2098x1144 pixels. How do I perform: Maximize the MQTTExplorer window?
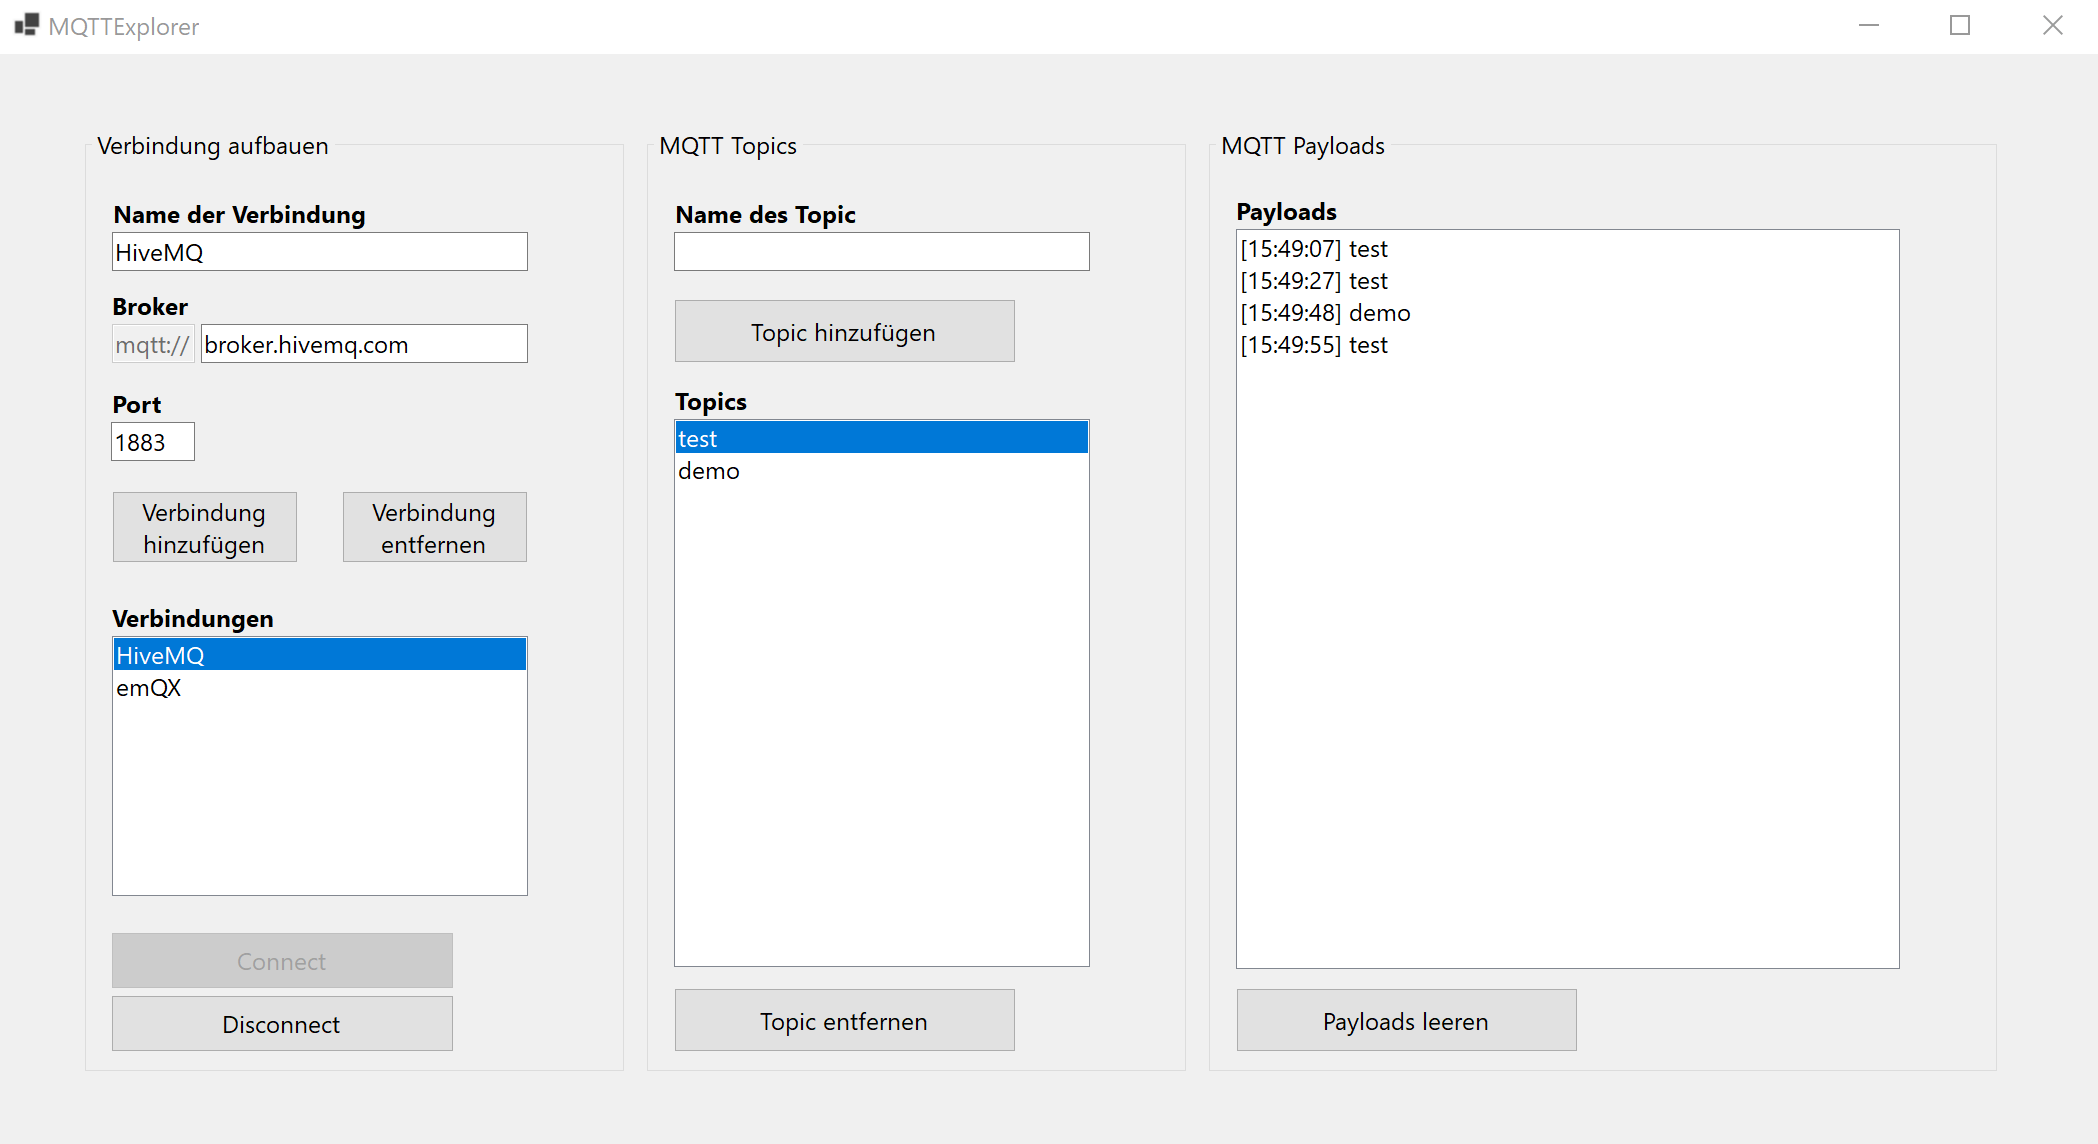tap(1960, 26)
